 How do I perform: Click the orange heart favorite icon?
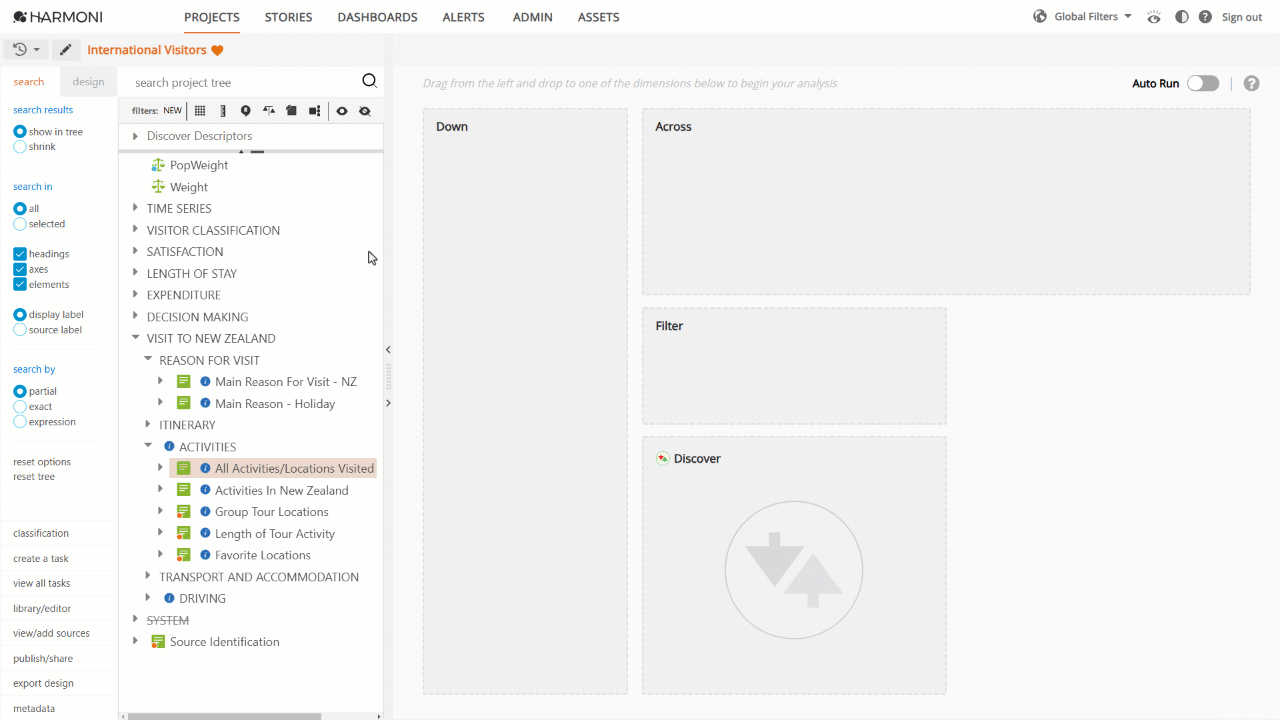pos(217,50)
